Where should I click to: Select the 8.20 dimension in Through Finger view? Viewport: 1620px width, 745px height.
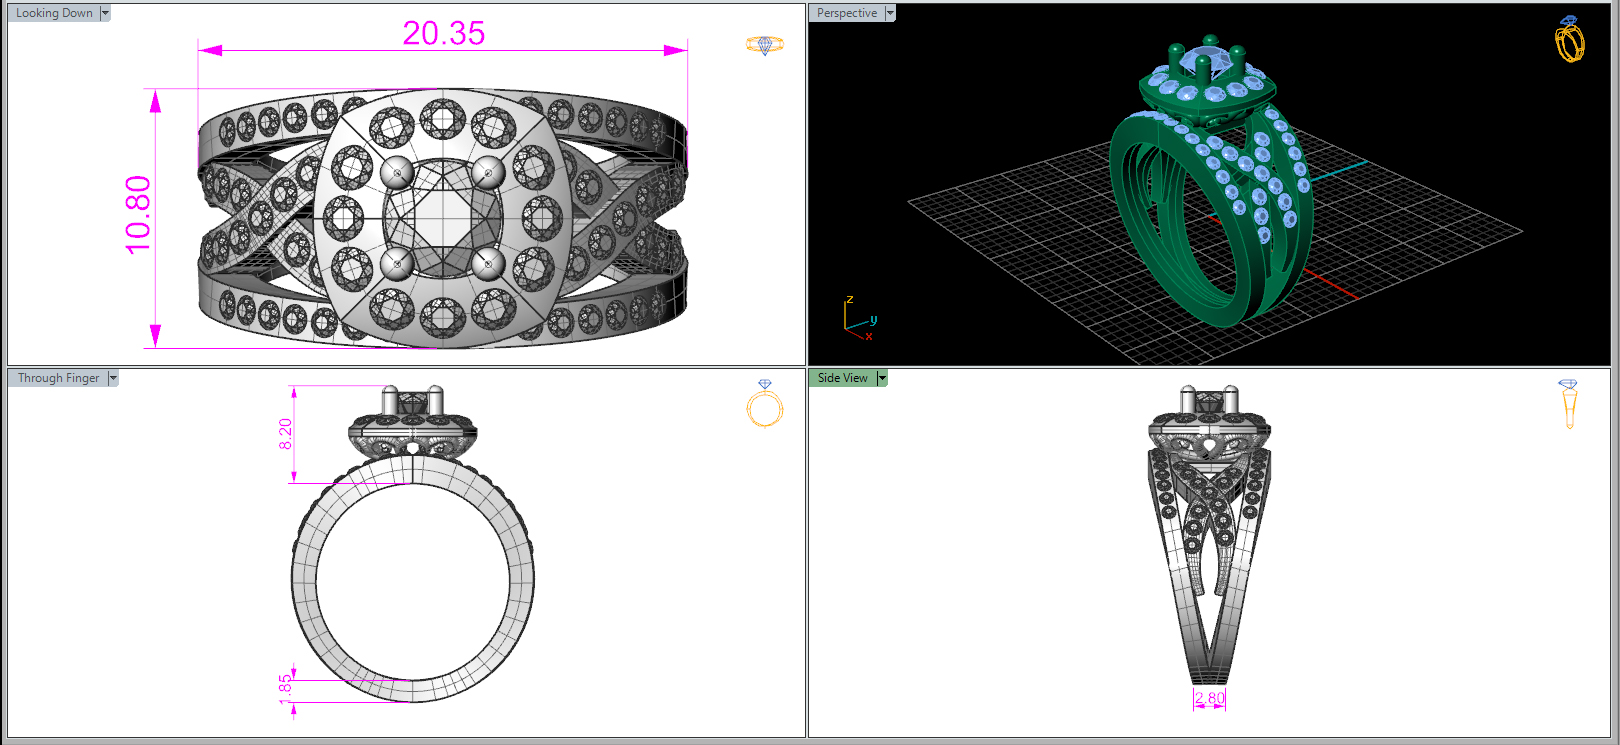(x=286, y=434)
